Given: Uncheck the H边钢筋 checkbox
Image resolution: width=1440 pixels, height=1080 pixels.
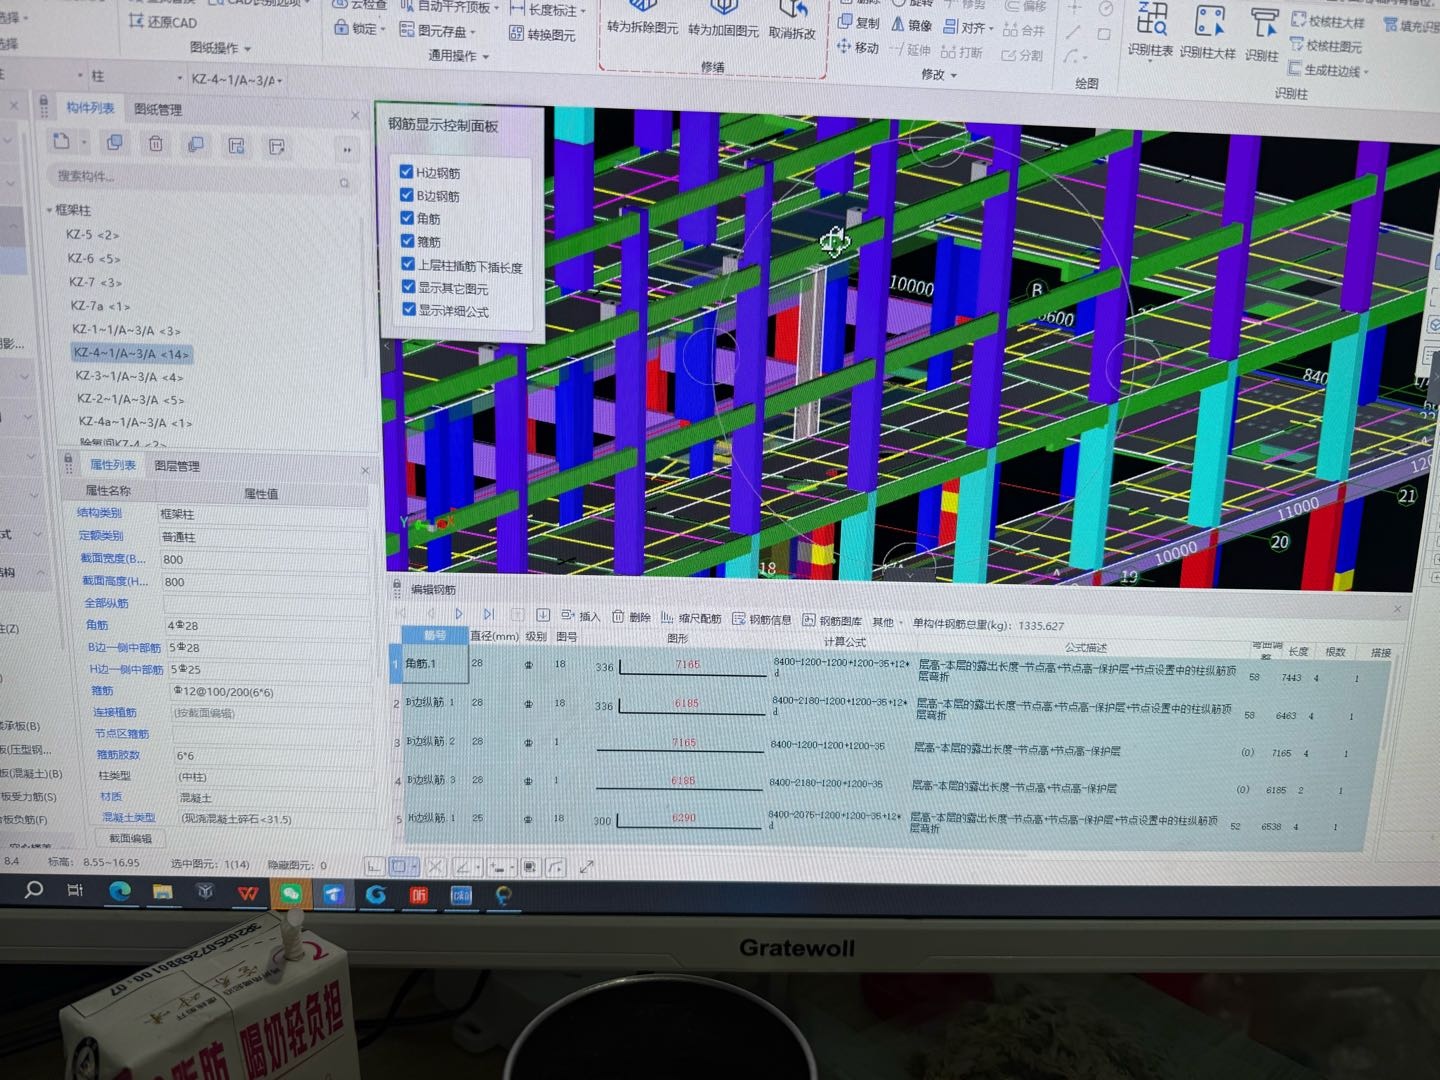Looking at the screenshot, I should (x=407, y=171).
